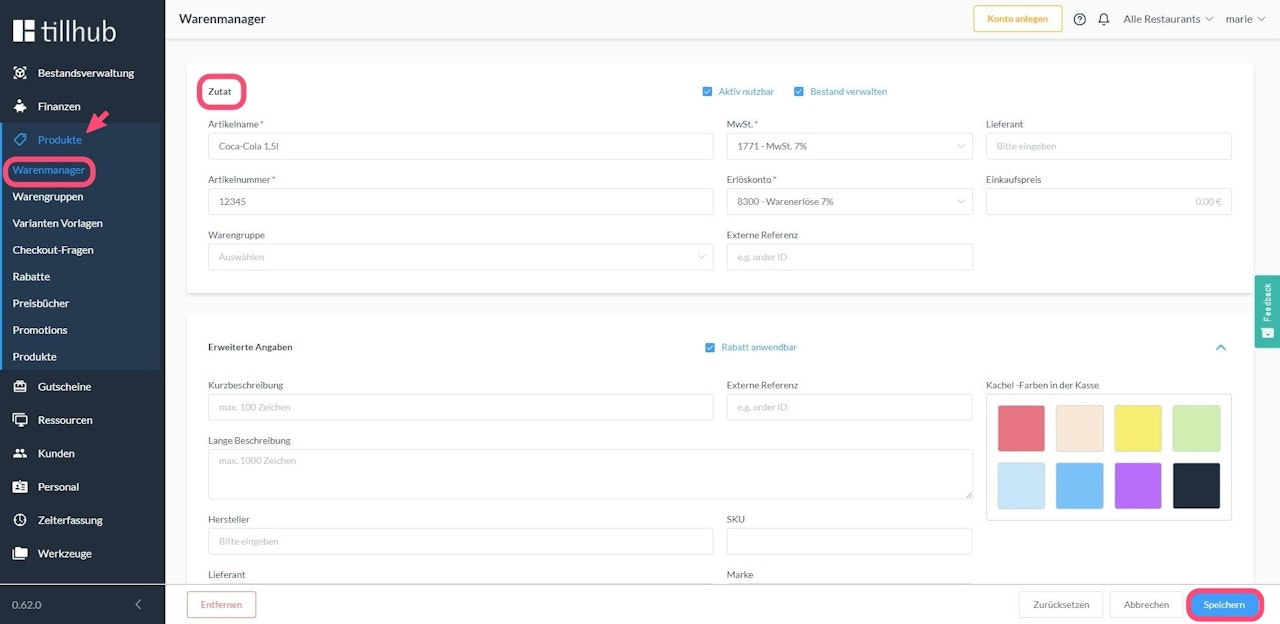
Task: Toggle Bestand verwalten checkbox
Action: click(x=799, y=91)
